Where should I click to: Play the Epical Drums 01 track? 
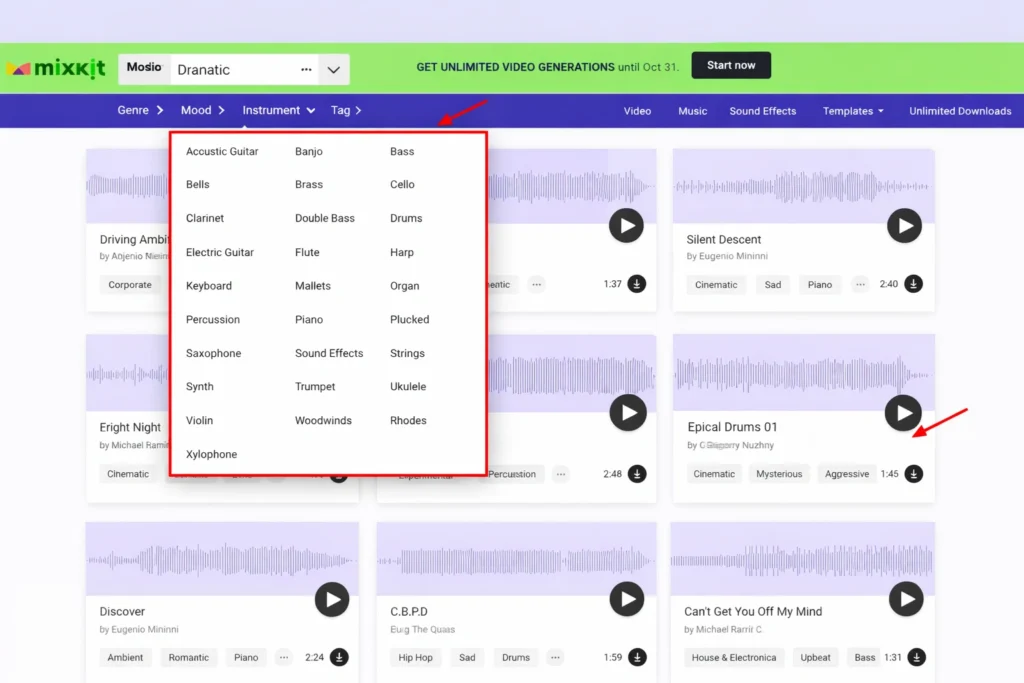pos(904,412)
